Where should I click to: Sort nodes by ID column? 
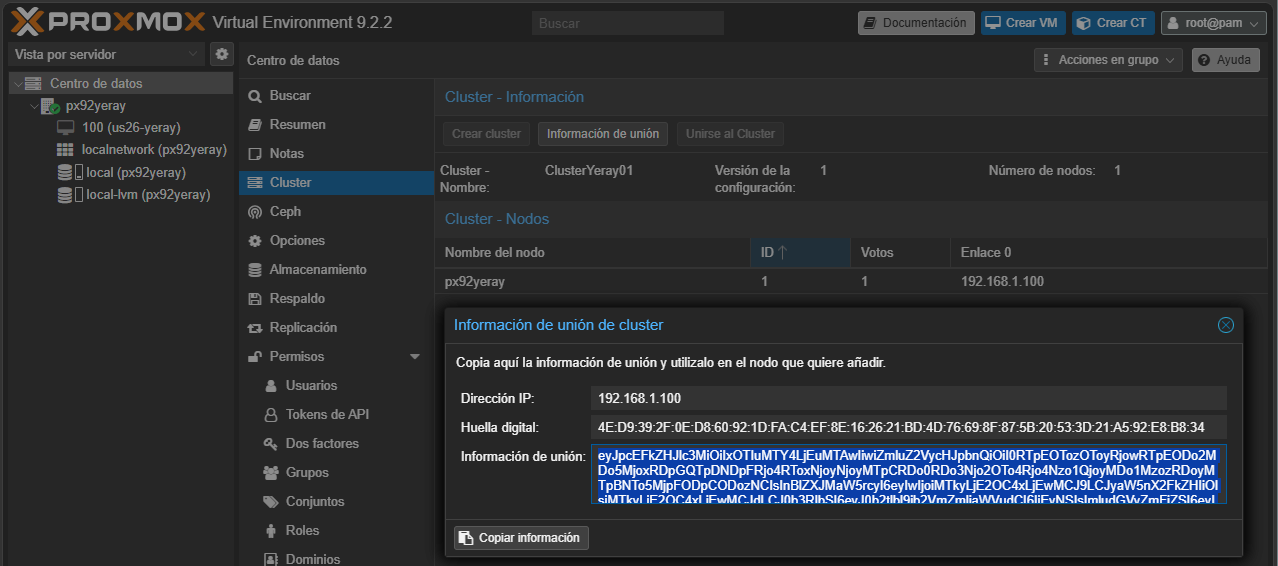point(800,253)
